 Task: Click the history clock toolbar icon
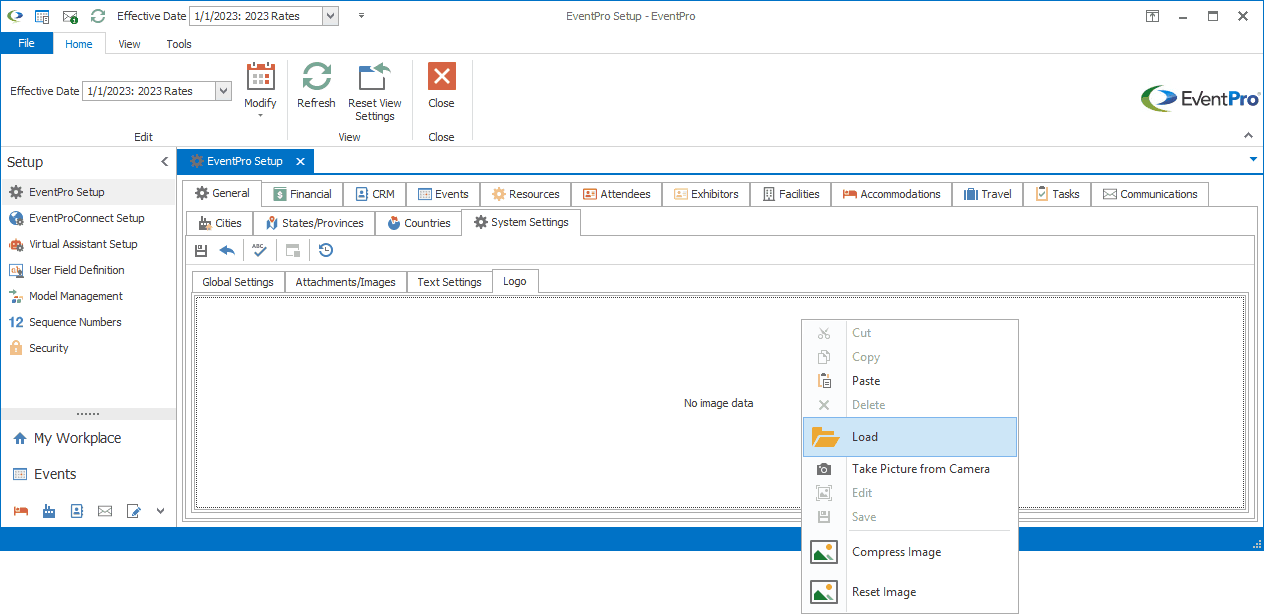[x=326, y=250]
